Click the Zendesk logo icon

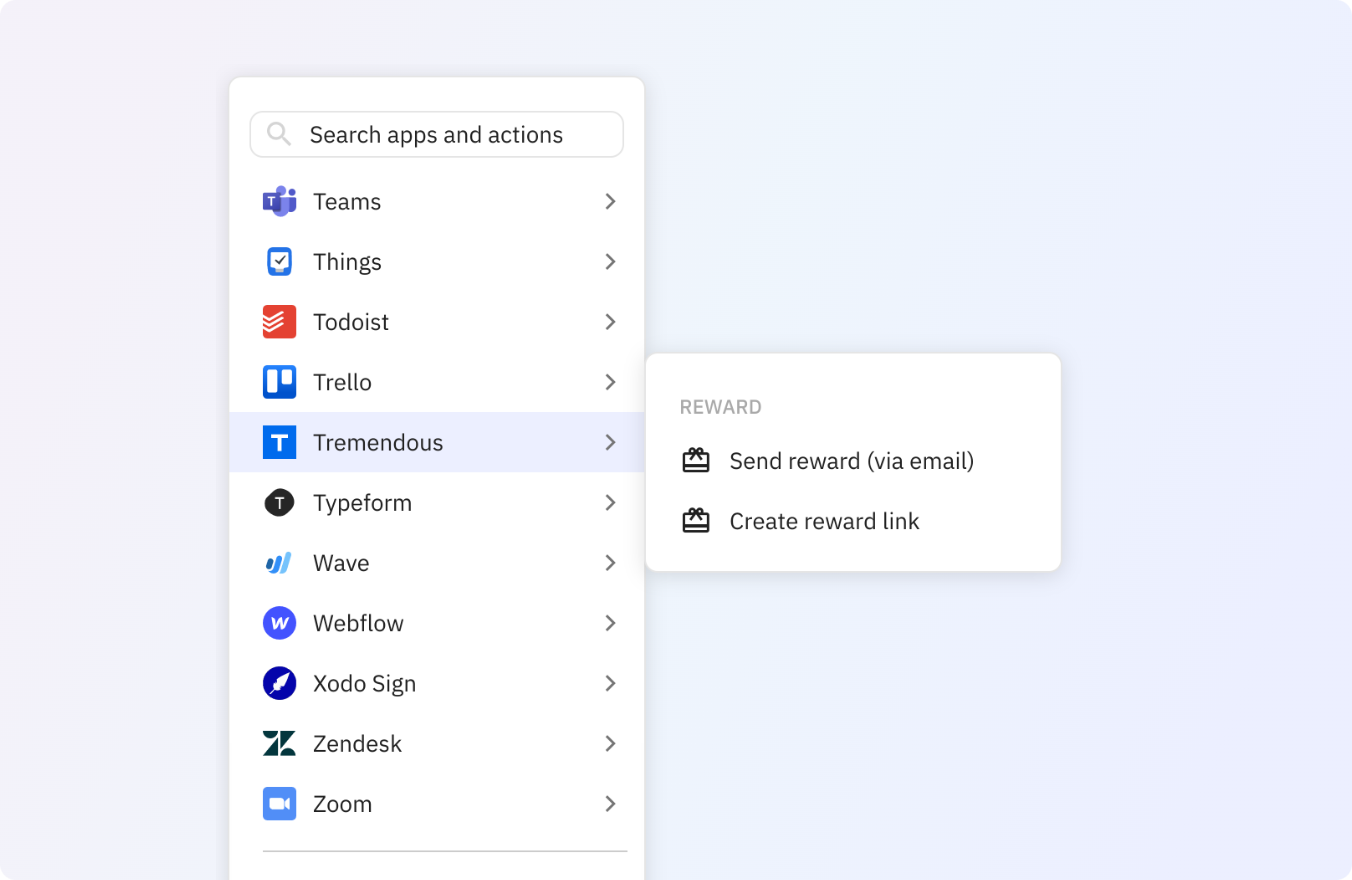pyautogui.click(x=279, y=743)
